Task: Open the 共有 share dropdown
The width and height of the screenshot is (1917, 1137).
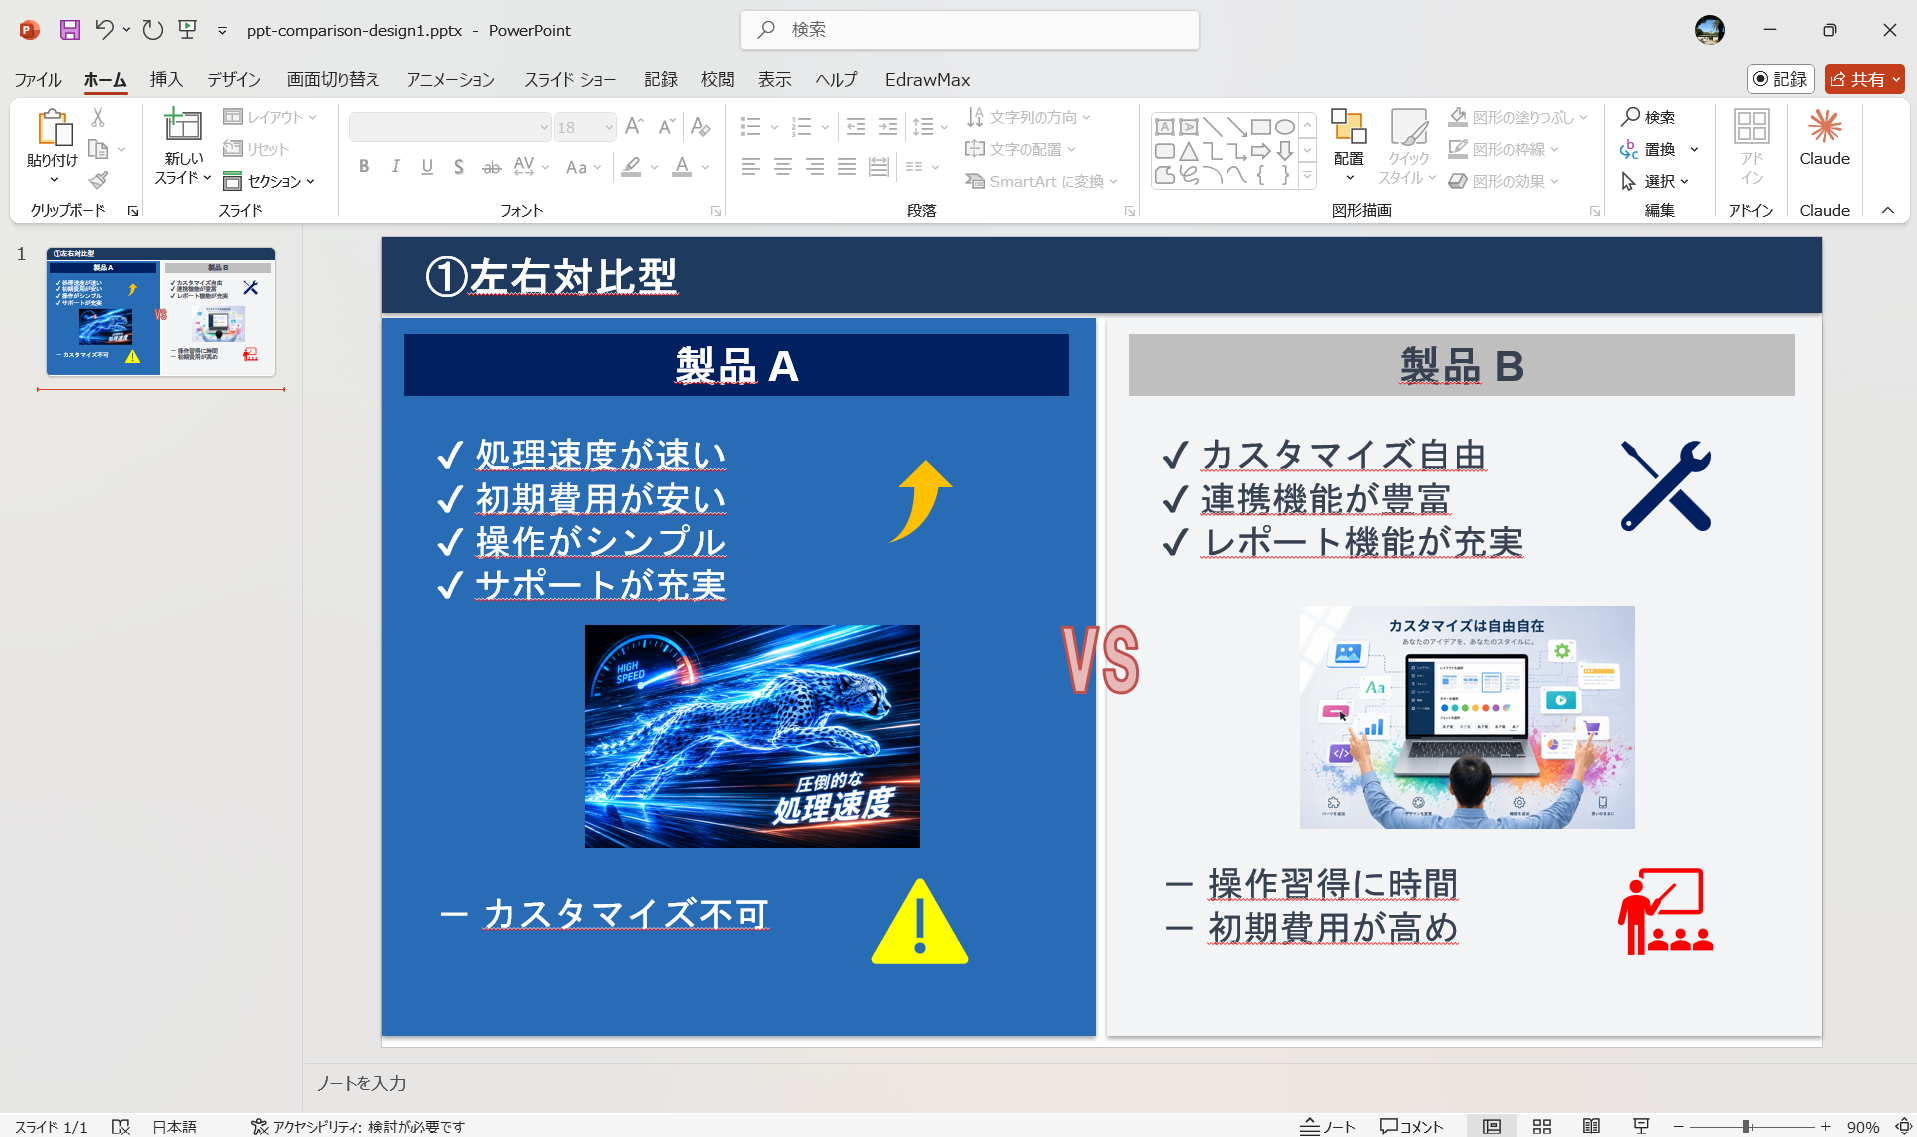Action: pos(1865,79)
